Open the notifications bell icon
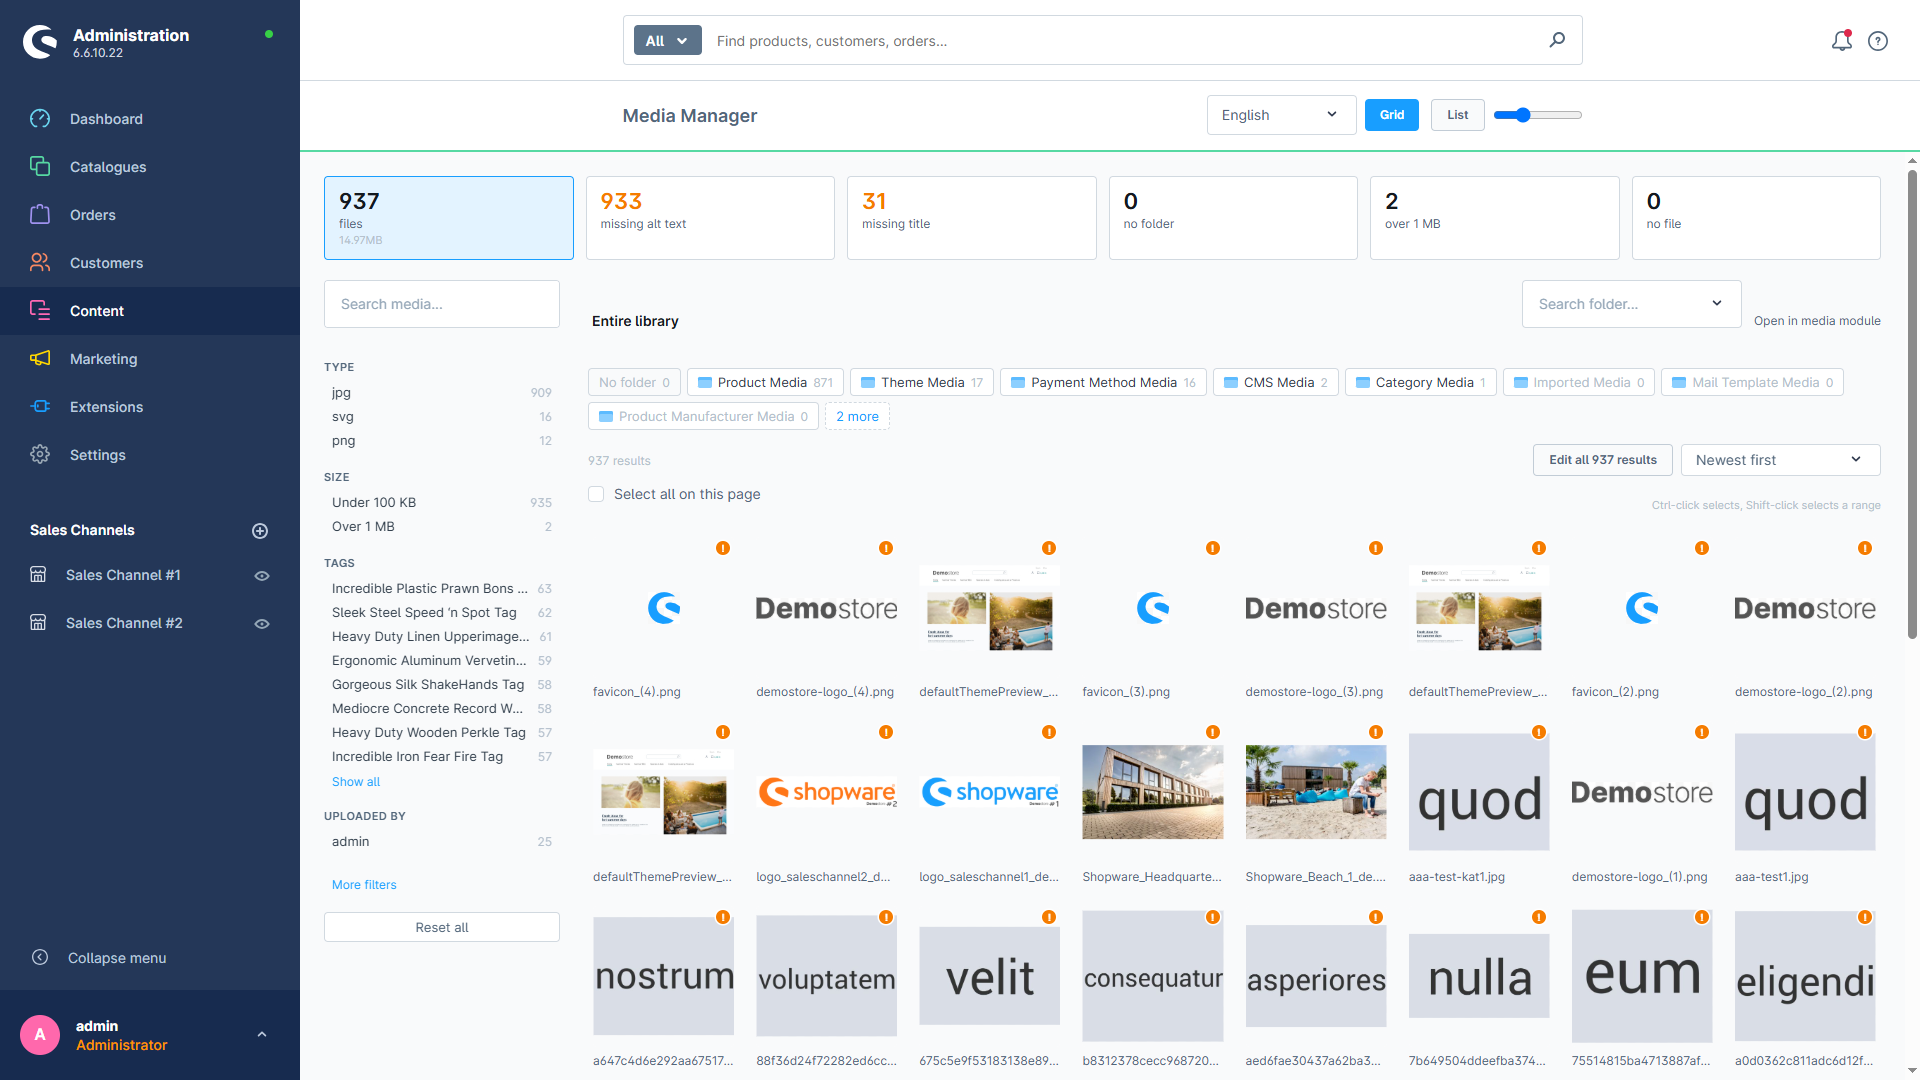The image size is (1920, 1080). (x=1841, y=41)
